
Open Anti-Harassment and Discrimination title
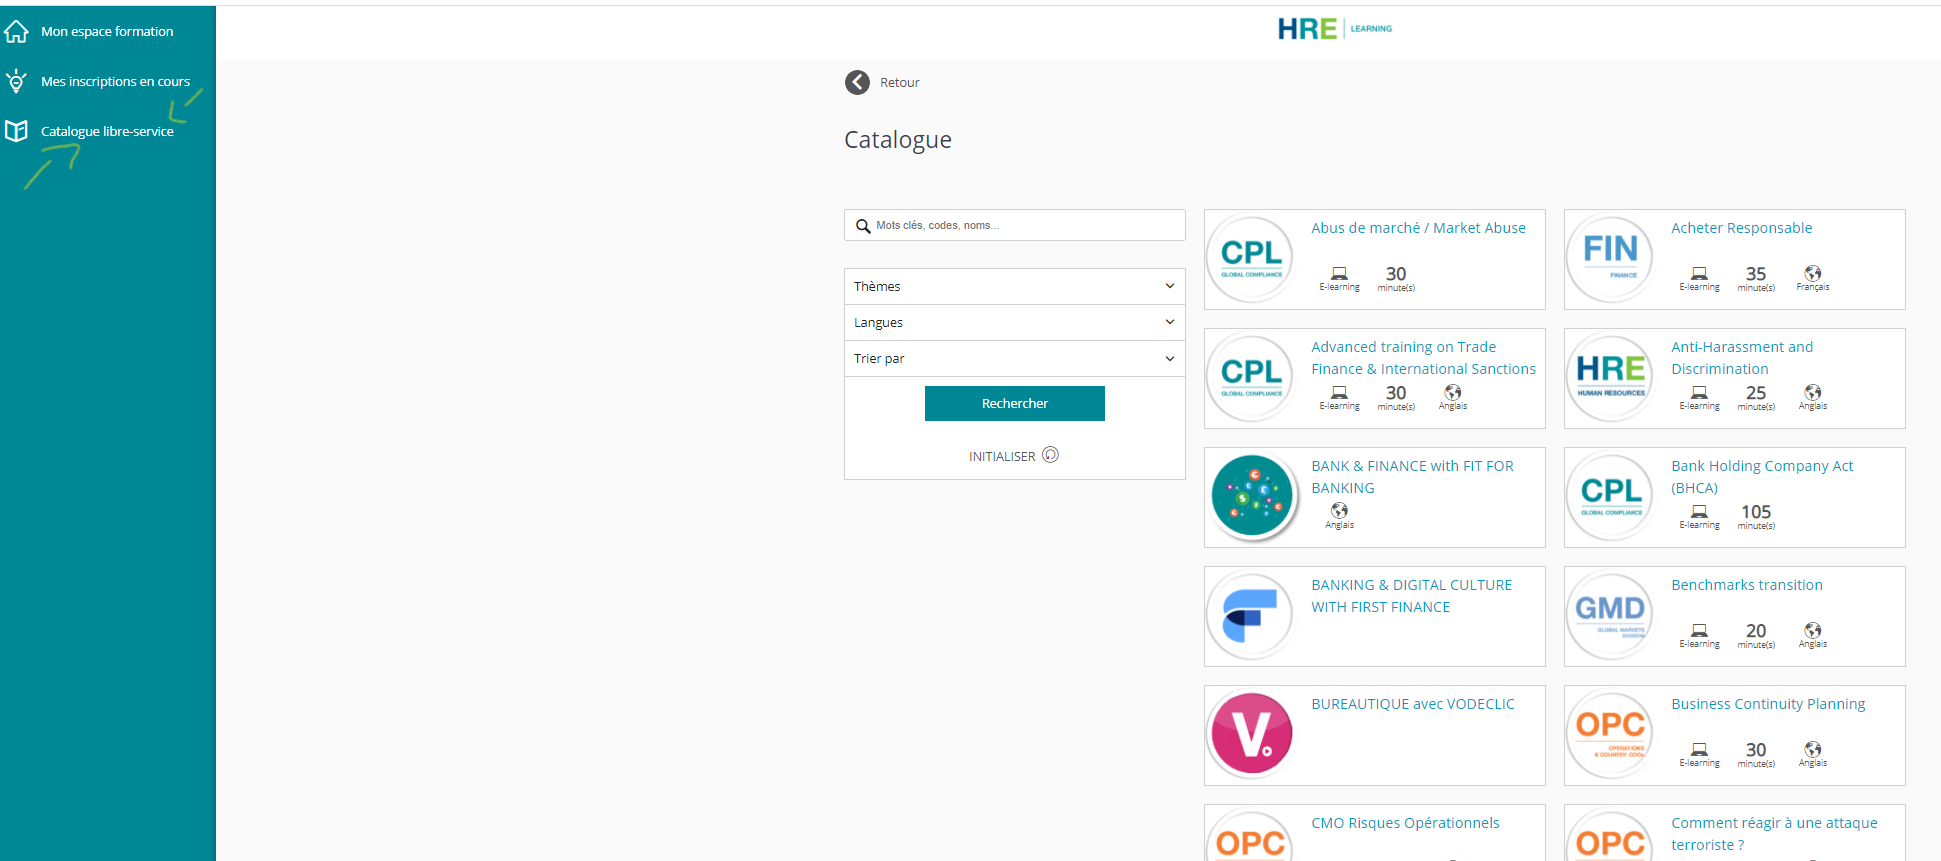coord(1742,358)
